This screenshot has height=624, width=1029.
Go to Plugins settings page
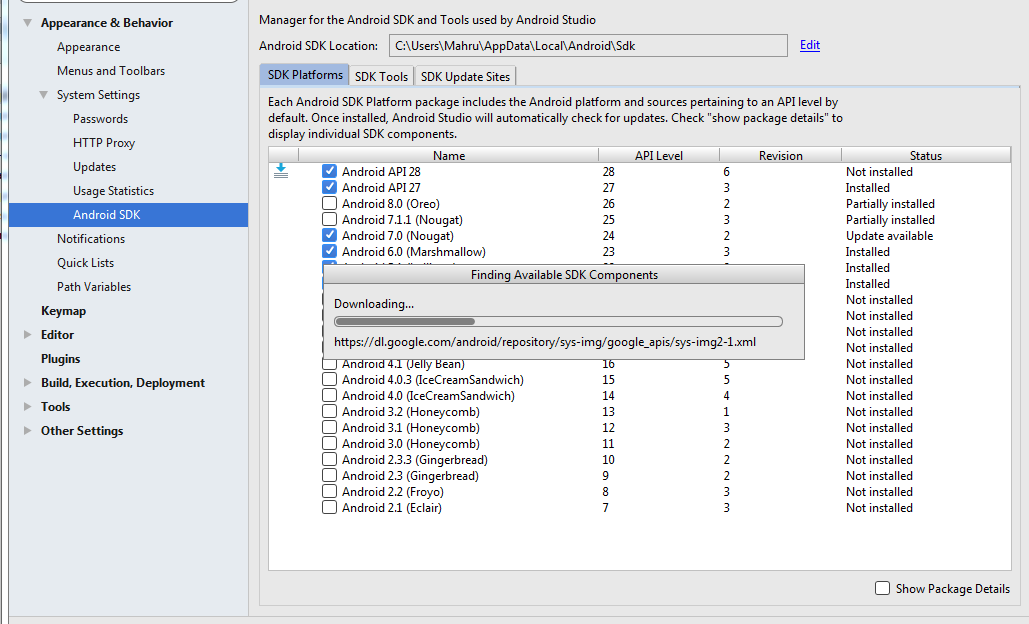[60, 359]
